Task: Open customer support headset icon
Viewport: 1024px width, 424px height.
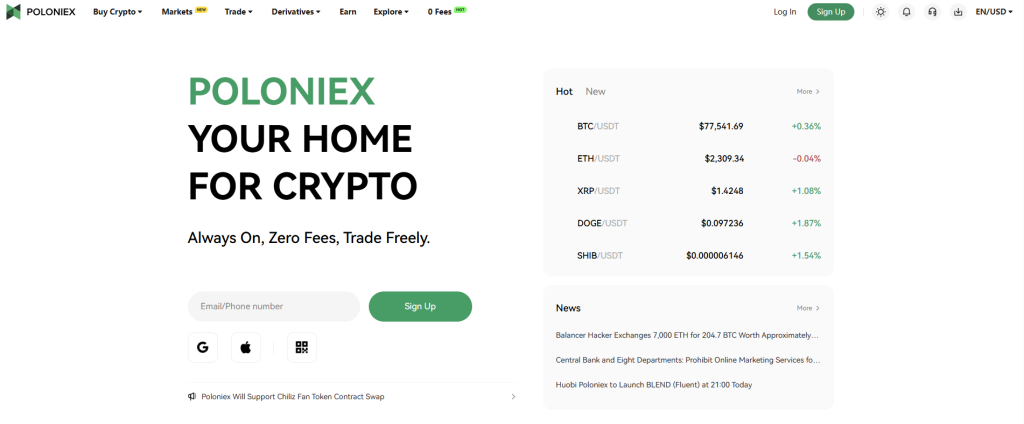Action: coord(932,12)
